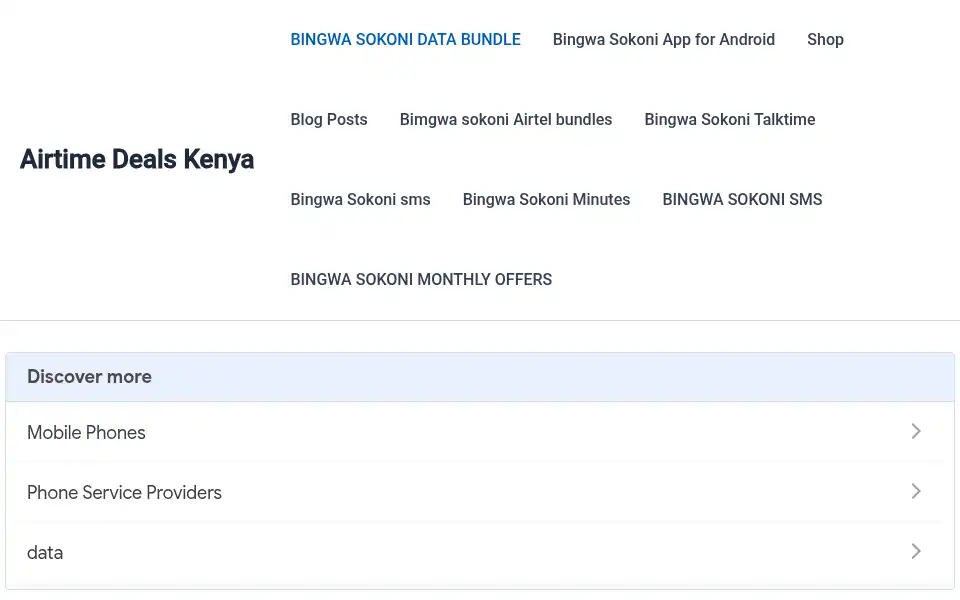Open the data suggestion row
The height and width of the screenshot is (600, 960).
[x=480, y=552]
